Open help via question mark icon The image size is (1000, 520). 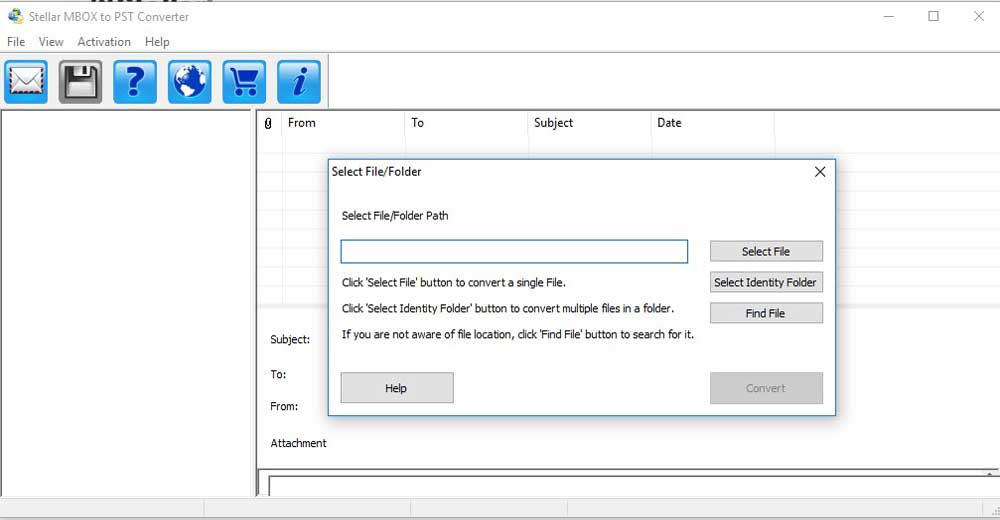[x=135, y=82]
